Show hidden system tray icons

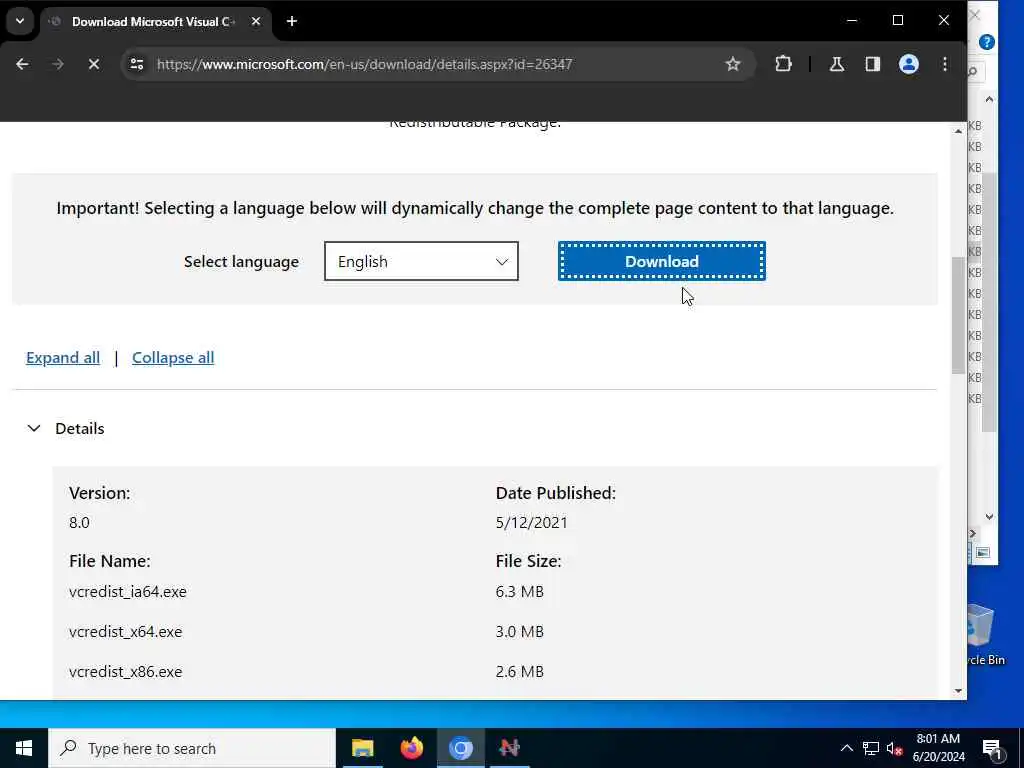(x=846, y=748)
